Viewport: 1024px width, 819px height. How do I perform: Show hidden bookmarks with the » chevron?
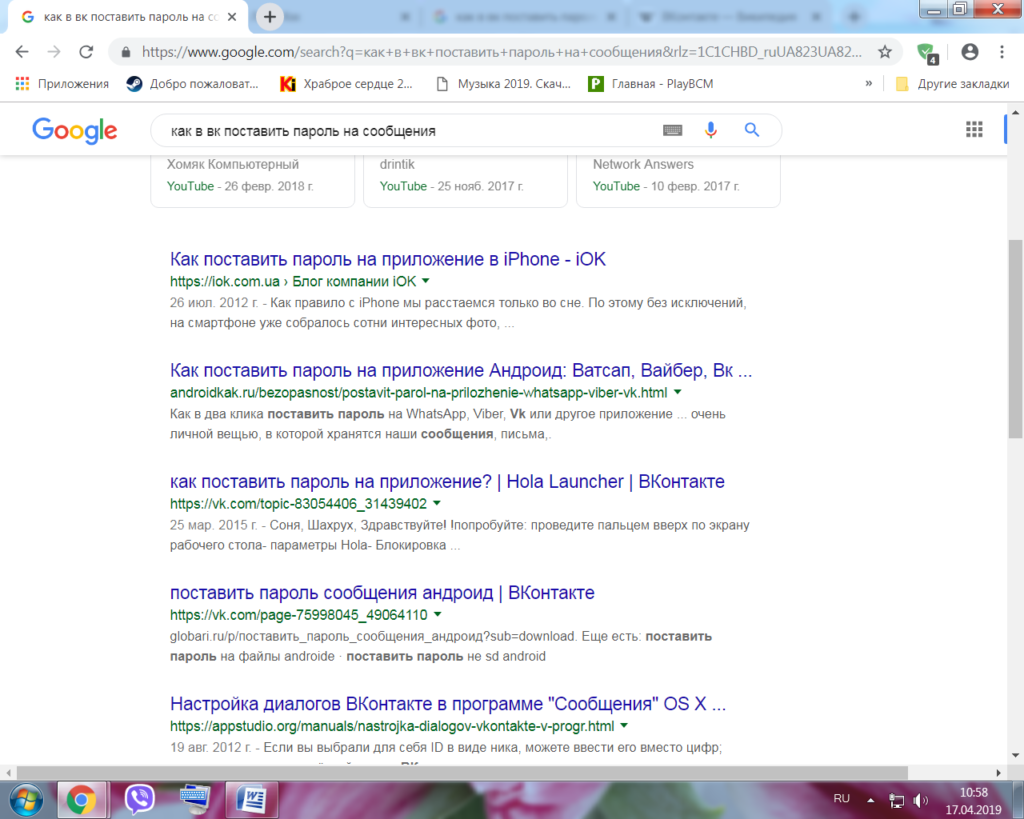coord(869,84)
